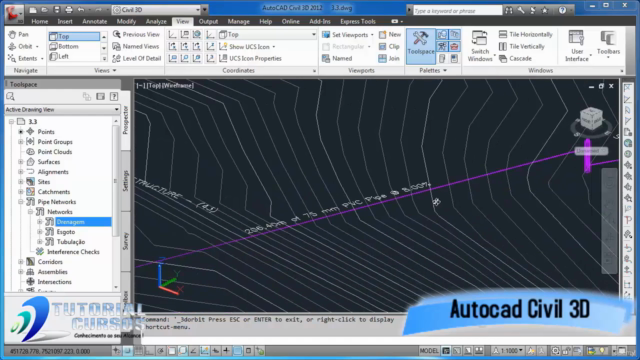Expand the Views panel arrow
The height and width of the screenshot is (360, 640).
(114, 70)
